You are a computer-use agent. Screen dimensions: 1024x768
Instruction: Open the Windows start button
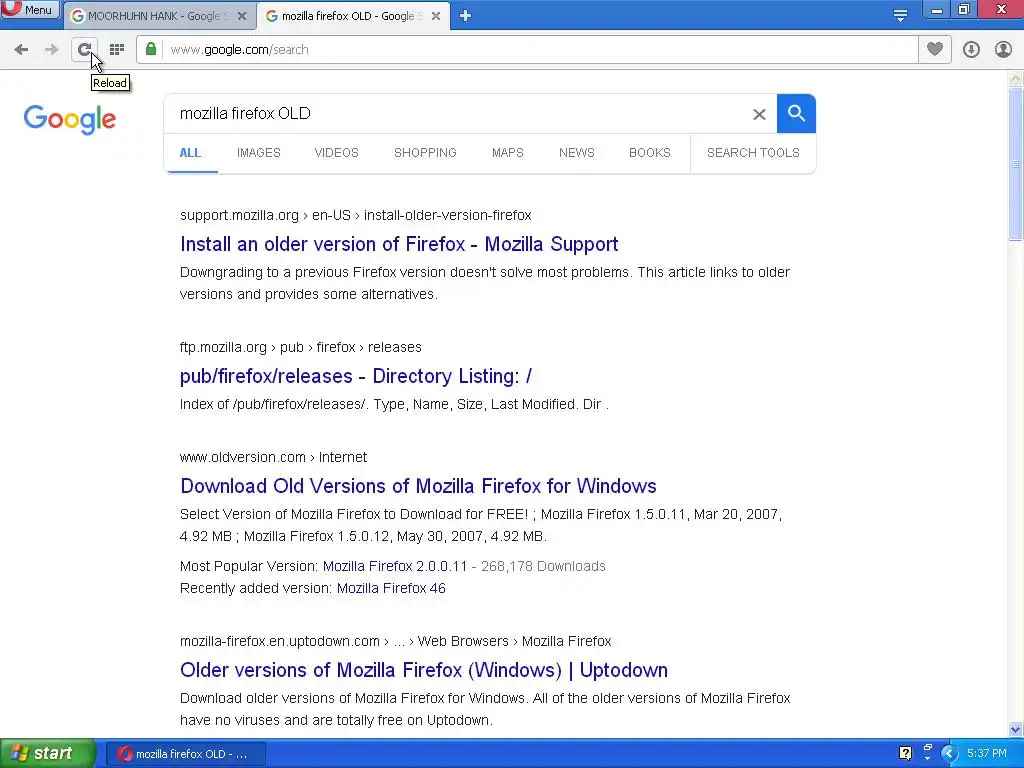tap(47, 754)
